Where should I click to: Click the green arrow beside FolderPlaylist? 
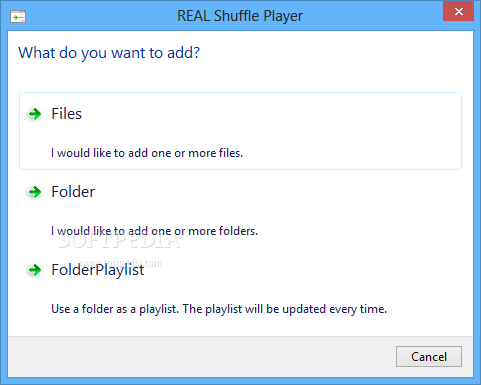[34, 270]
